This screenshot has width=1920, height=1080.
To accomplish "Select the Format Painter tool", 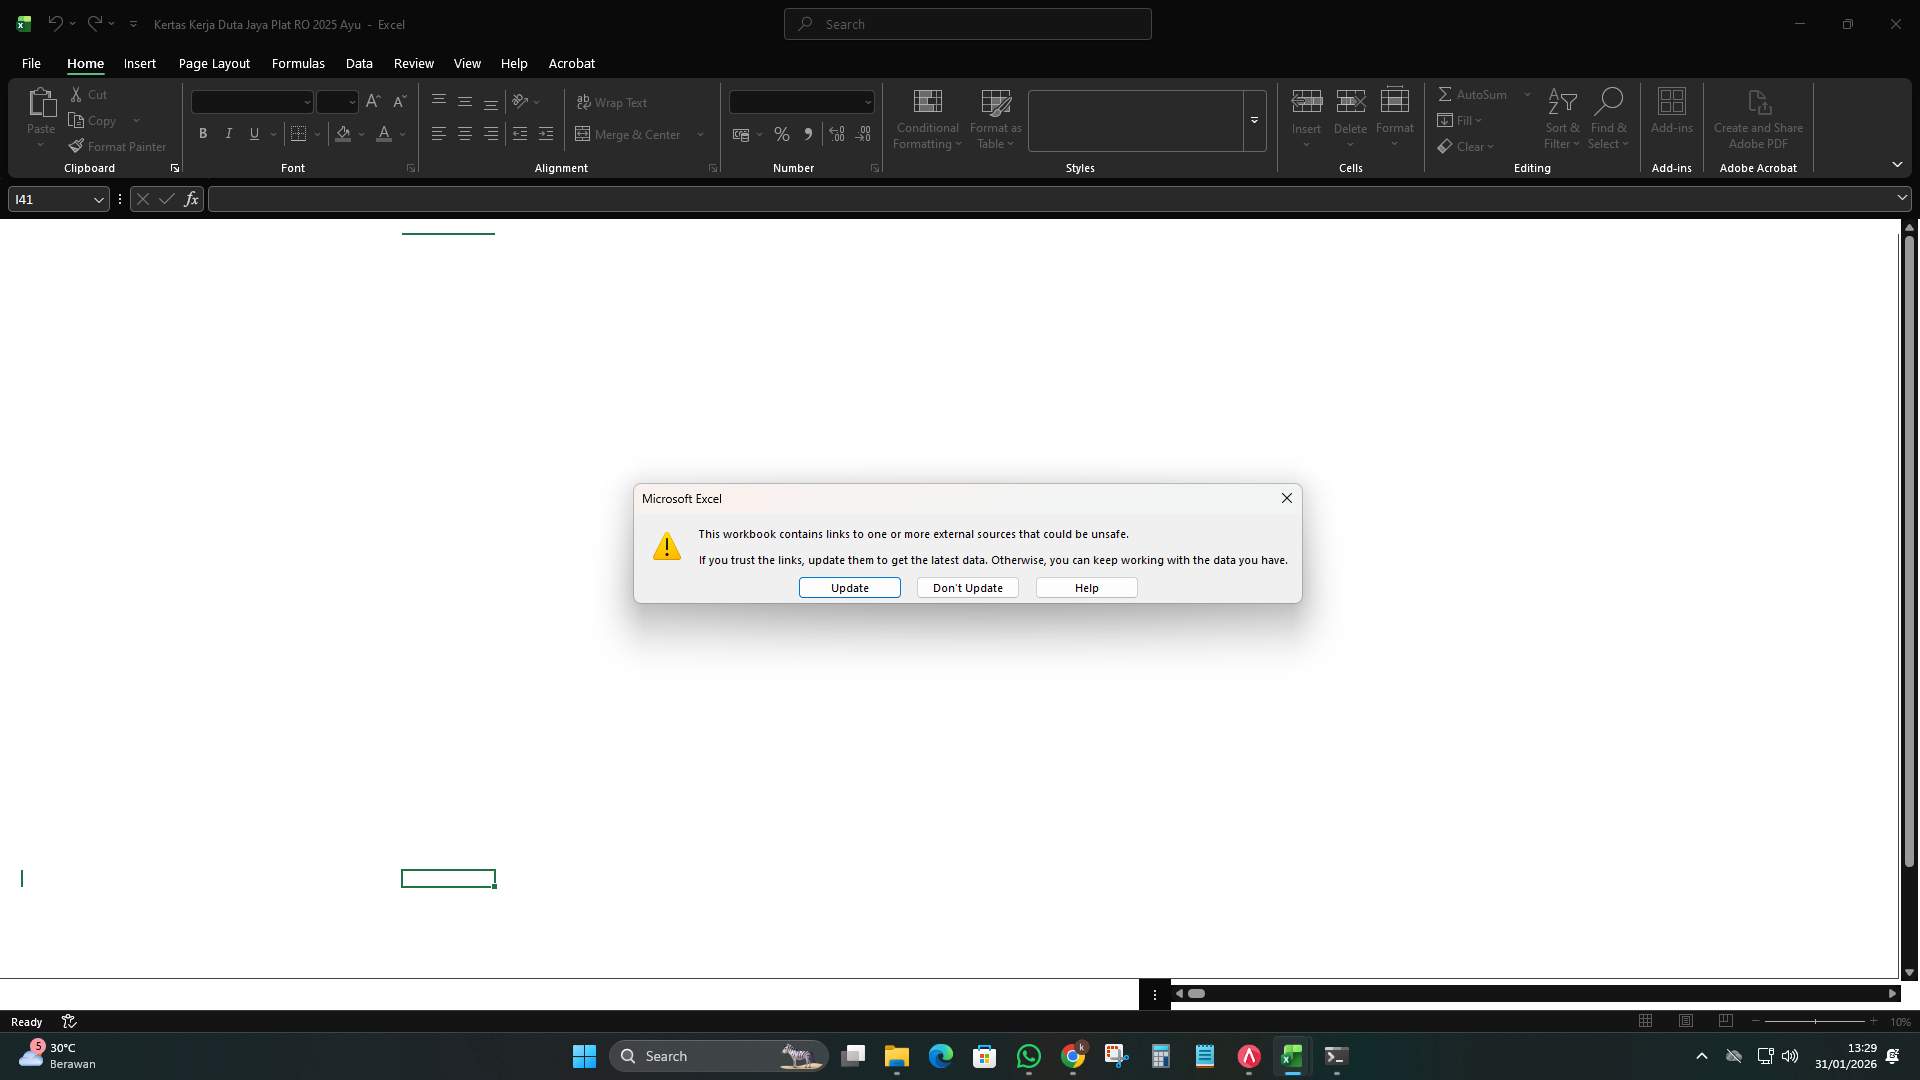I will 117,146.
